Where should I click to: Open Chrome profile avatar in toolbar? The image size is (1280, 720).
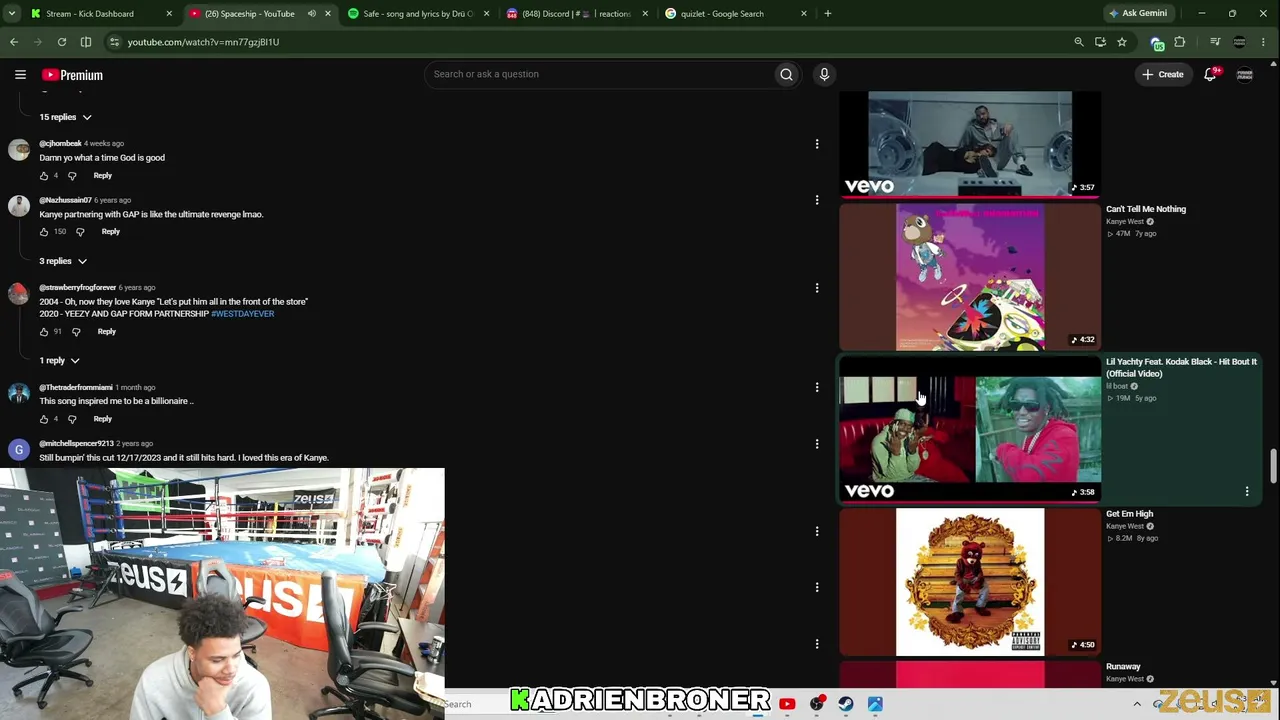[x=1240, y=42]
